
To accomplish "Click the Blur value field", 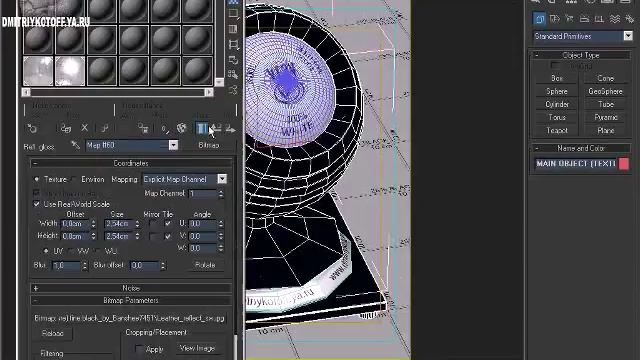I will tap(66, 265).
